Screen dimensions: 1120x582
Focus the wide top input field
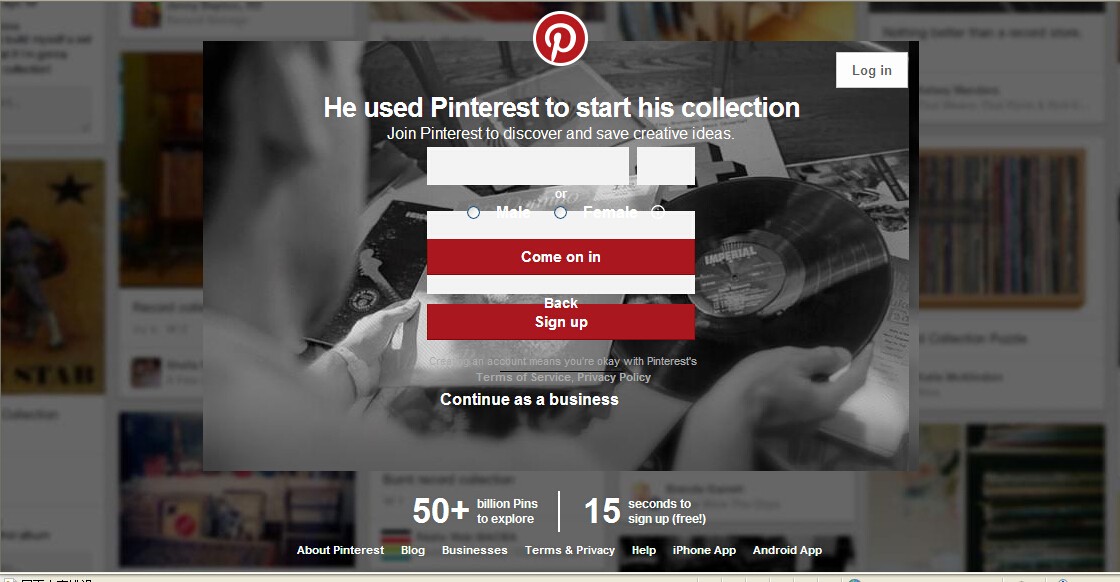[x=528, y=166]
